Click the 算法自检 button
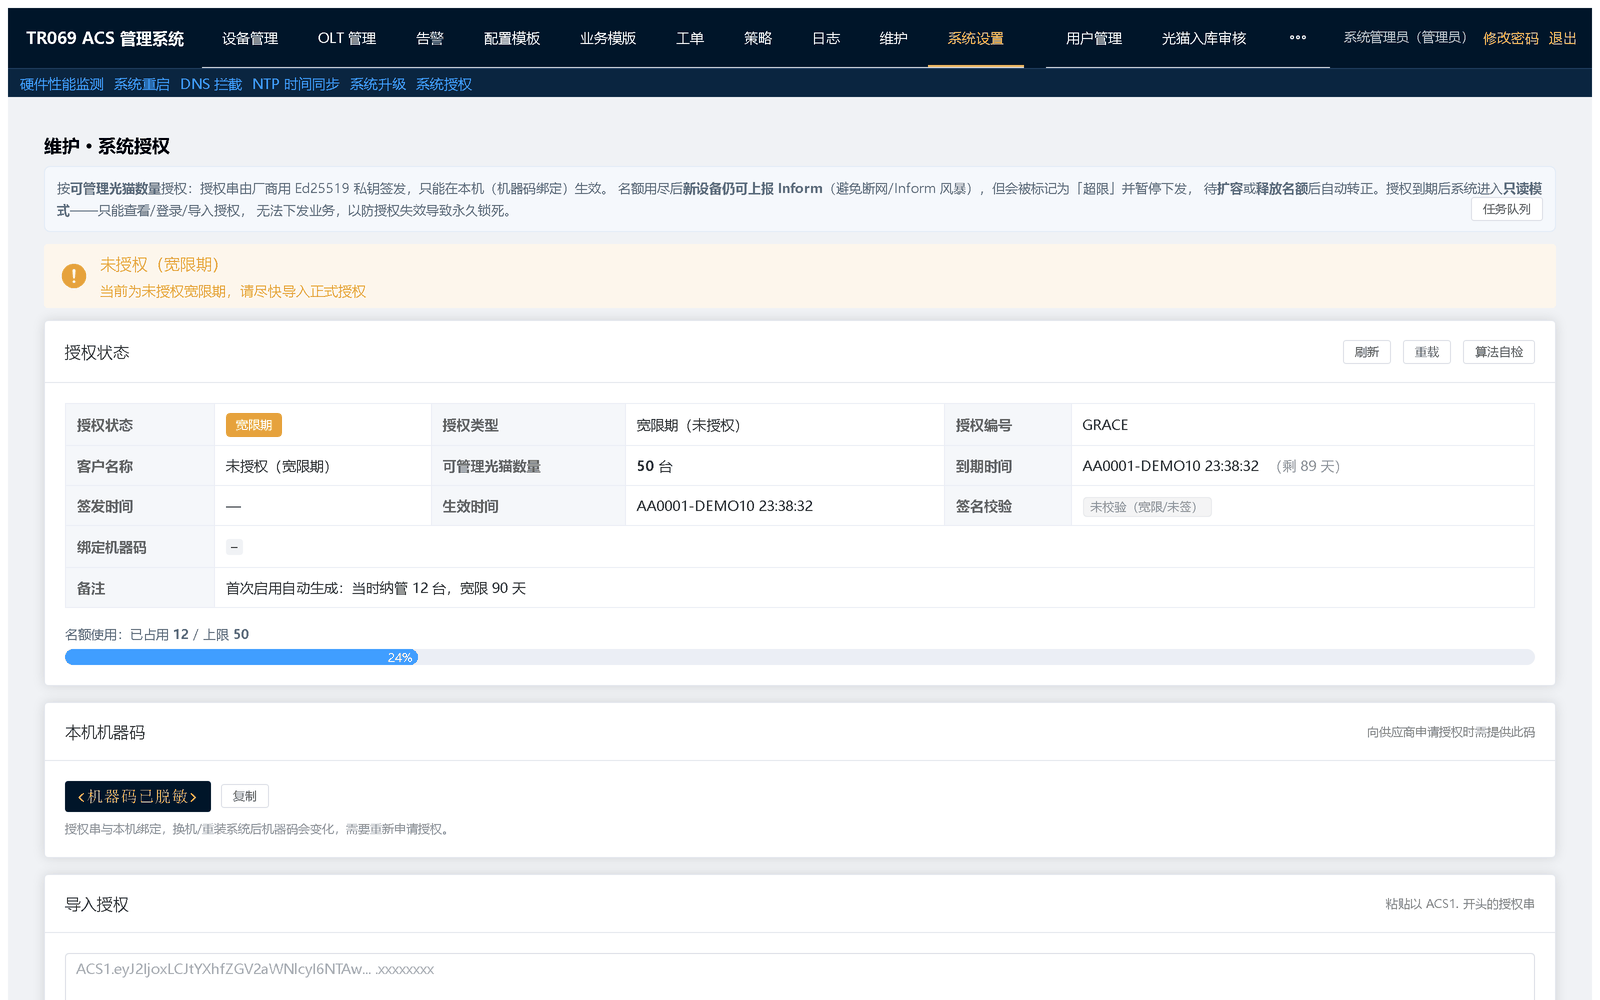Viewport: 1600px width, 1000px height. [1499, 352]
